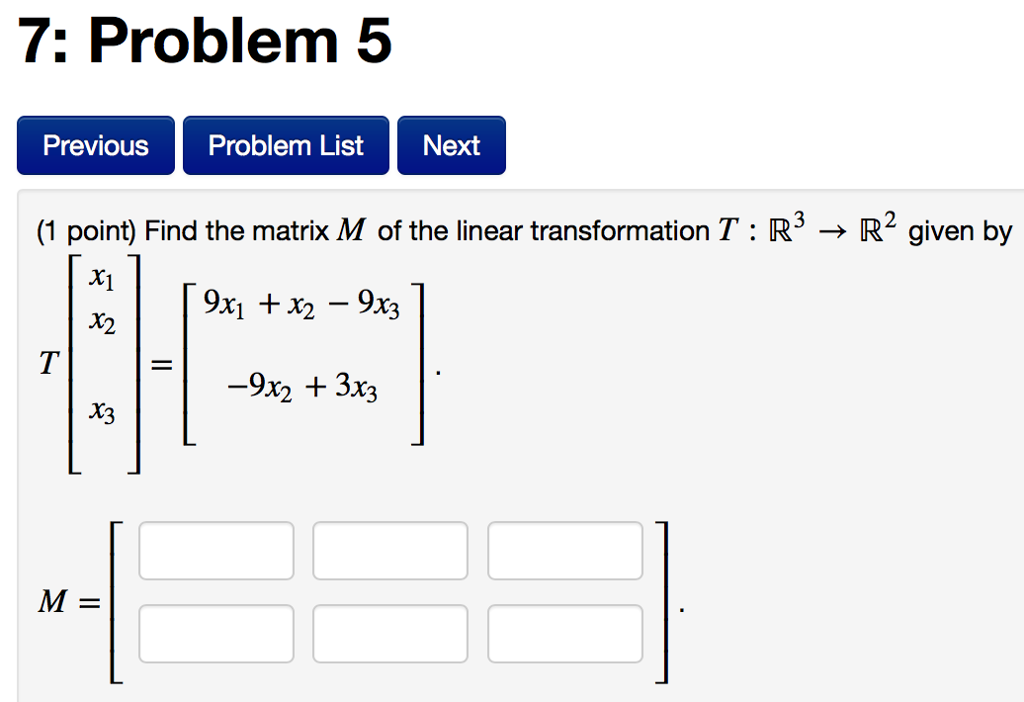Click the Previous button

tap(95, 145)
